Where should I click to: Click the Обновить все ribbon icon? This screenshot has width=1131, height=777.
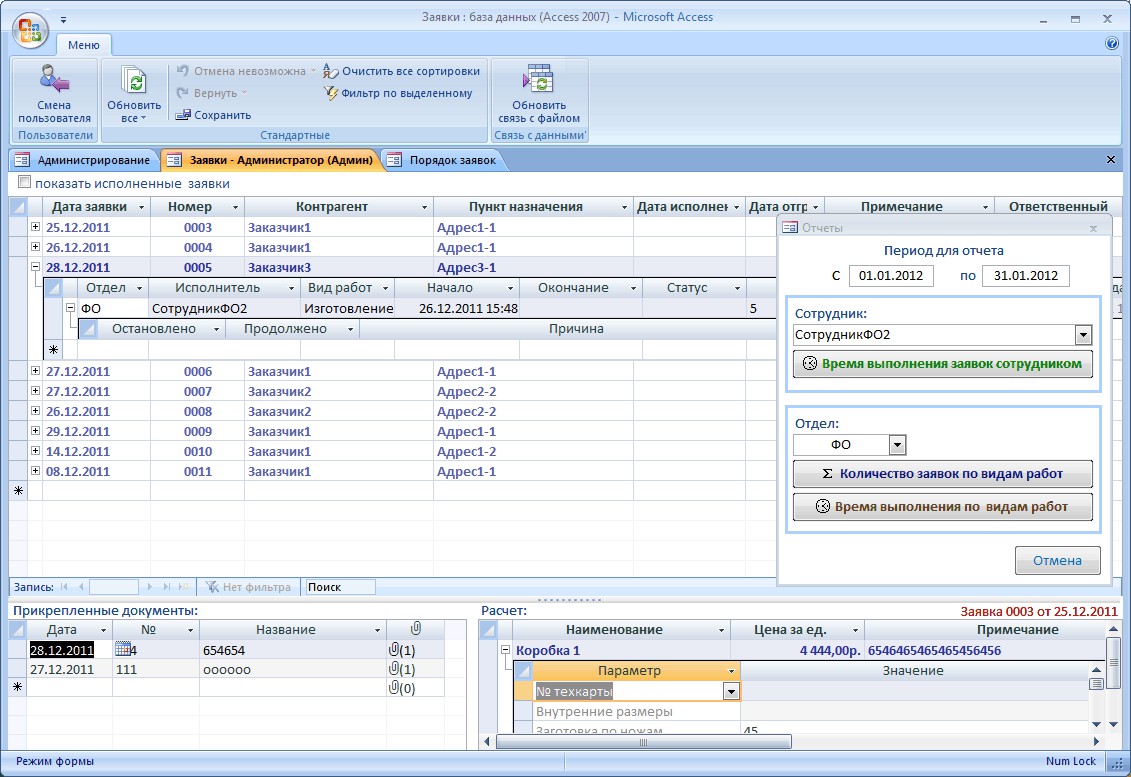point(133,80)
